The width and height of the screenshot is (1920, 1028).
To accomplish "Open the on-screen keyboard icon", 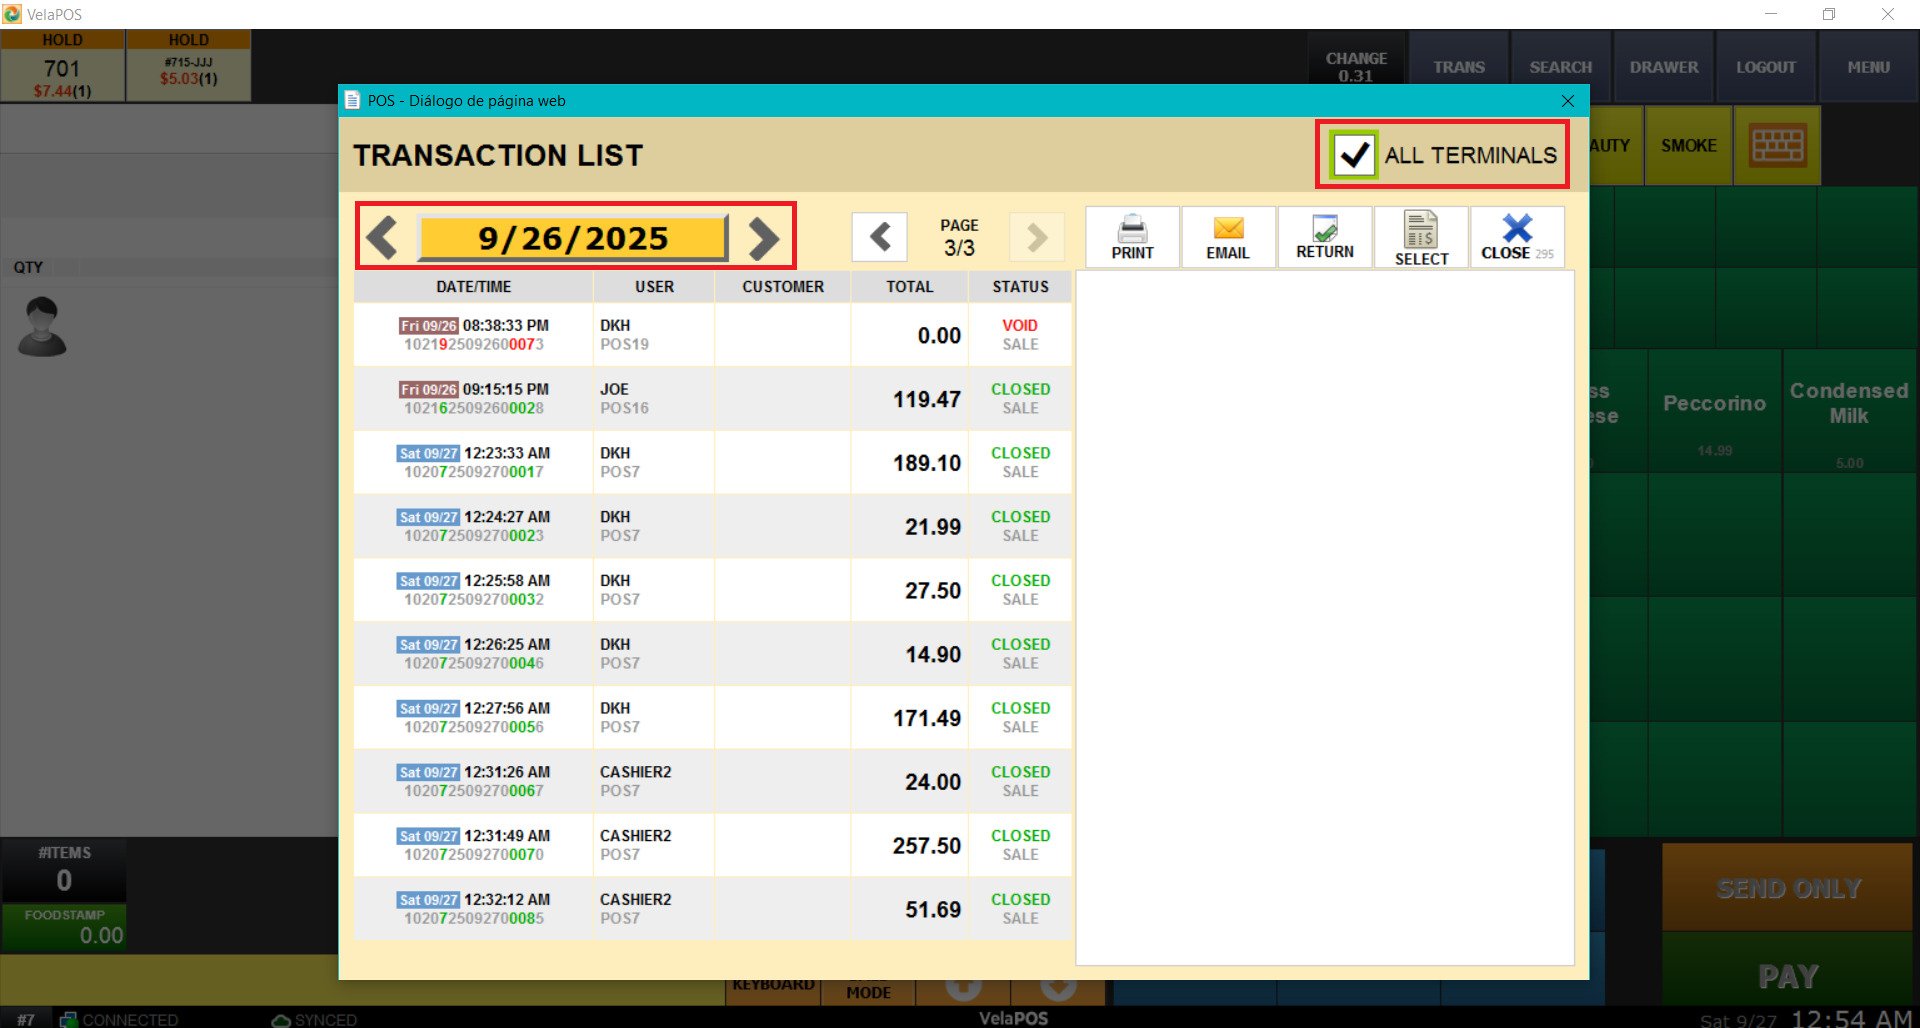I will (x=1777, y=146).
